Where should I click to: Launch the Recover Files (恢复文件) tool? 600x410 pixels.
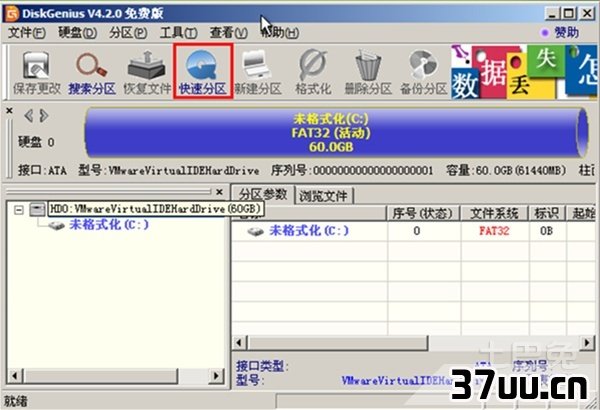tap(147, 73)
